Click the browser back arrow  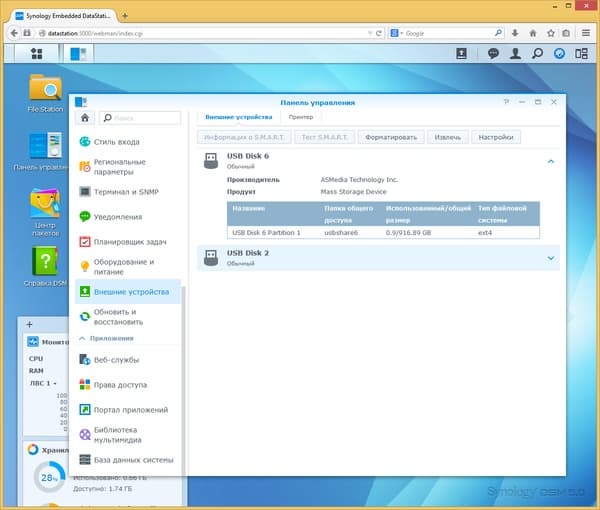coord(14,33)
